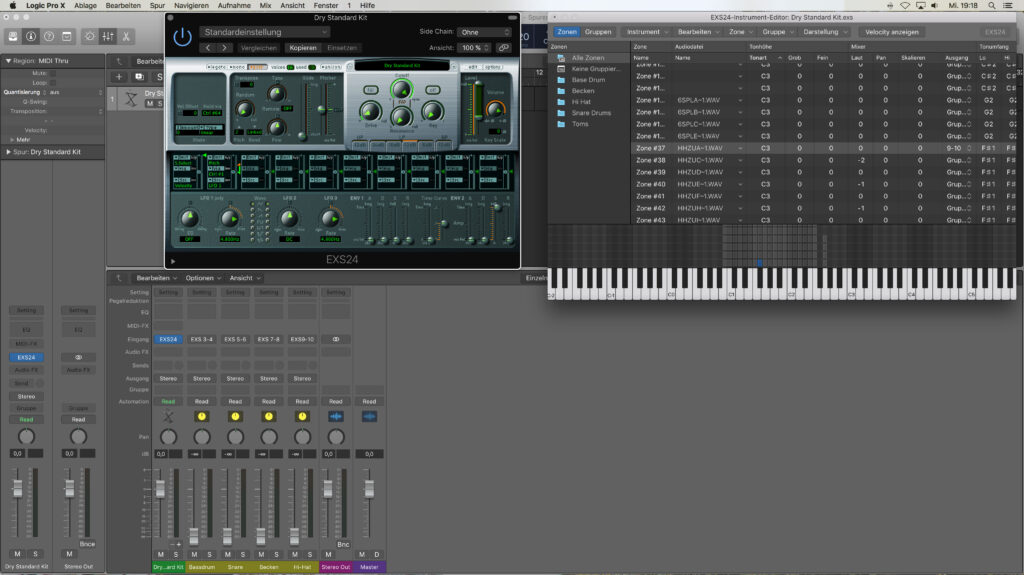Click Bassdrum channel yellow instrument icon
Image resolution: width=1024 pixels, height=575 pixels.
(202, 416)
